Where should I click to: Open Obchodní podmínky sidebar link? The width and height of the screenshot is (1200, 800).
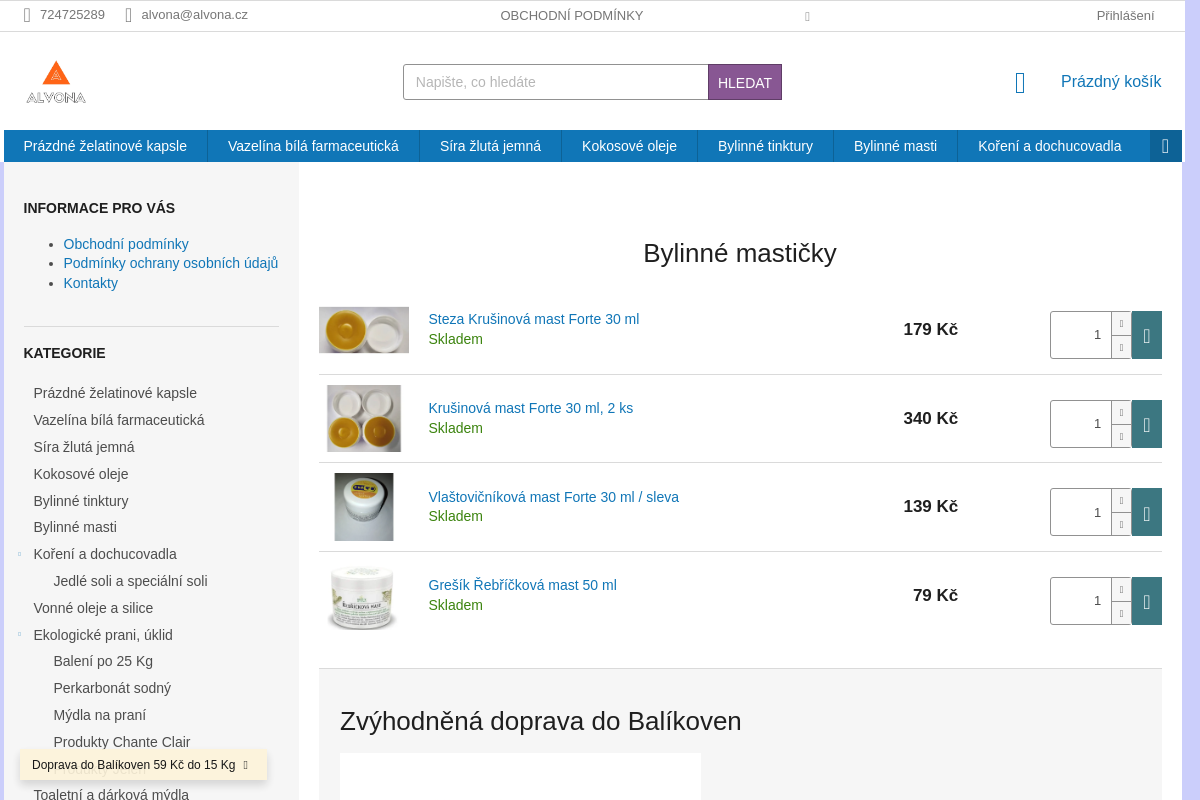(126, 244)
